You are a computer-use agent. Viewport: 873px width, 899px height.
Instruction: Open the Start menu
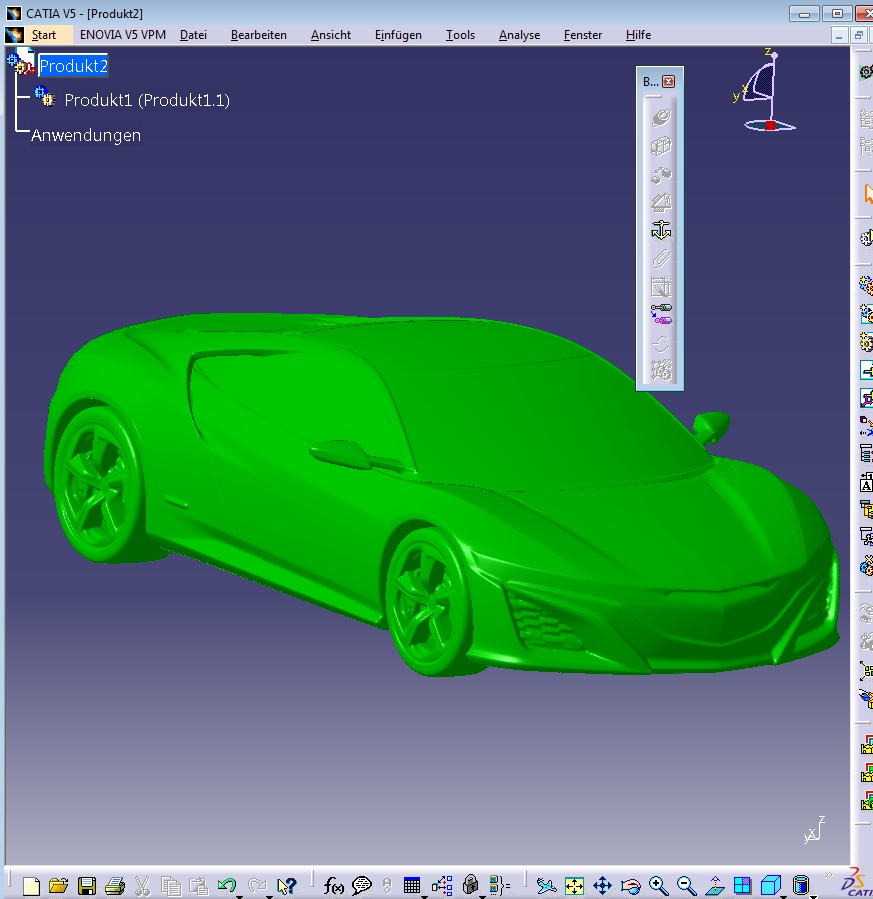pyautogui.click(x=44, y=35)
